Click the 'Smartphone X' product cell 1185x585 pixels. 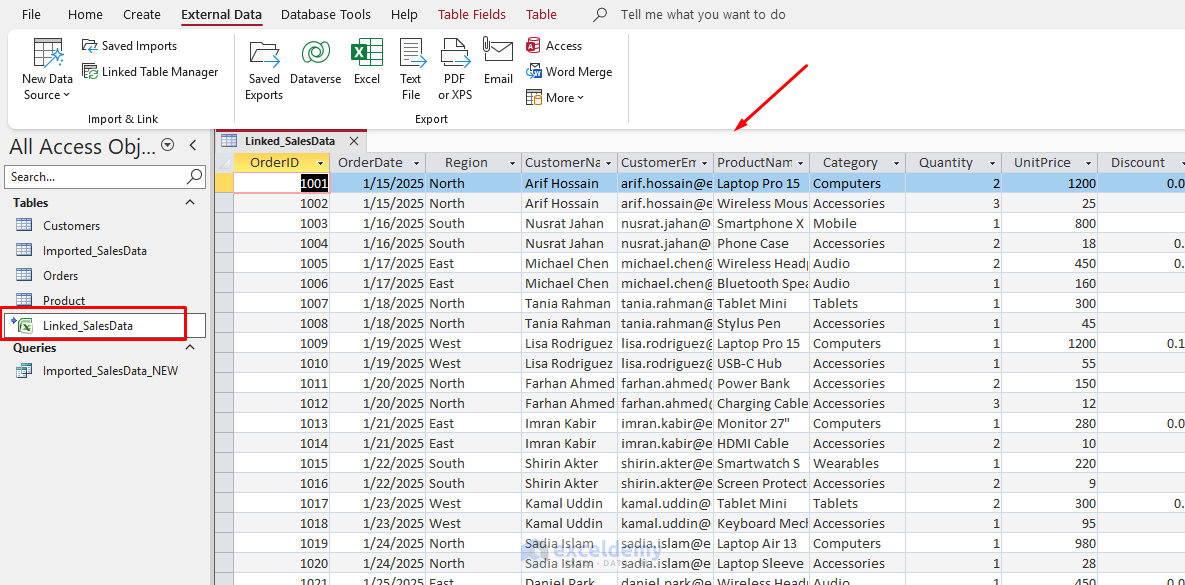[762, 223]
